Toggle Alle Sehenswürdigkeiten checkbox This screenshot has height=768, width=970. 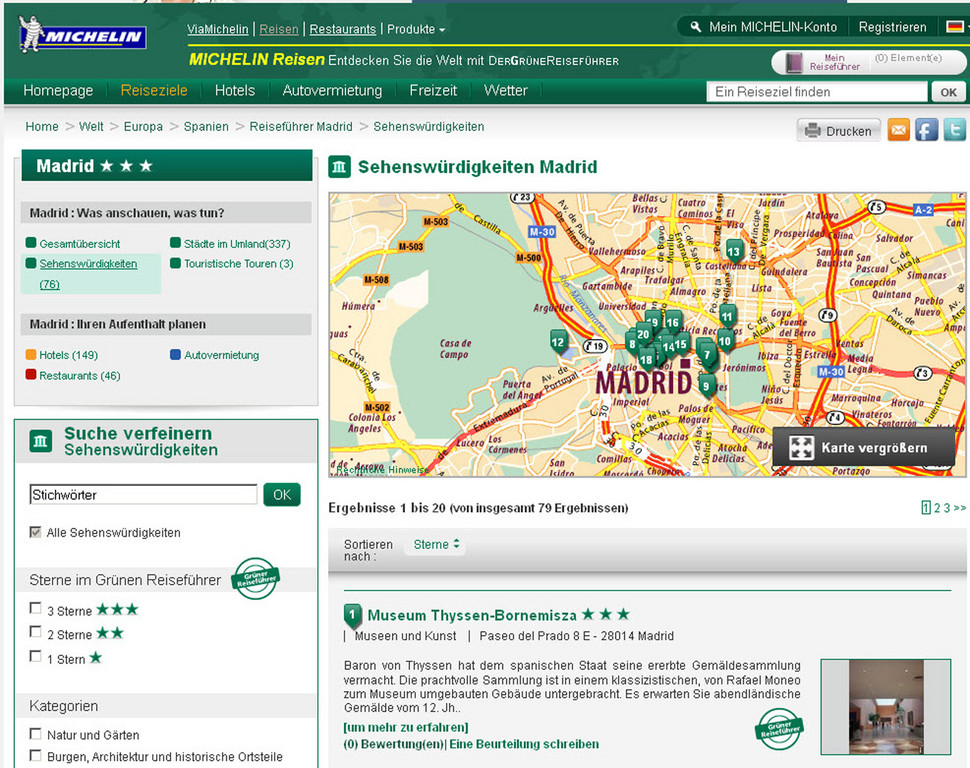[35, 532]
